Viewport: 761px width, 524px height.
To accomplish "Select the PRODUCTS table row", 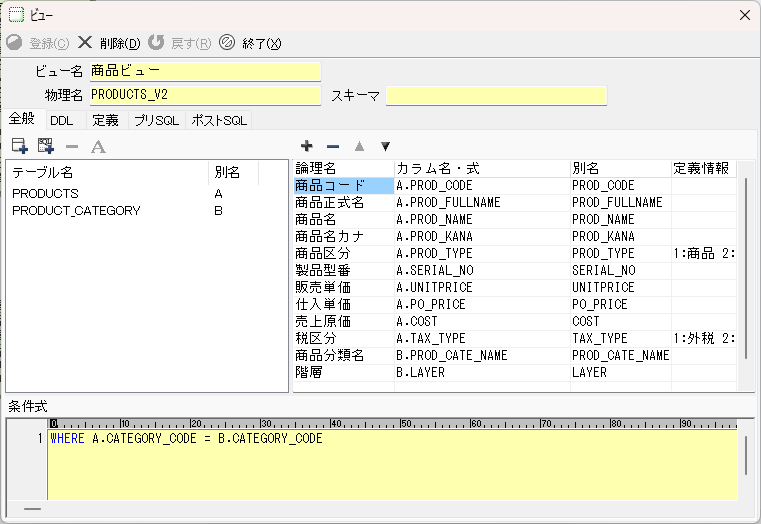I will coord(146,194).
